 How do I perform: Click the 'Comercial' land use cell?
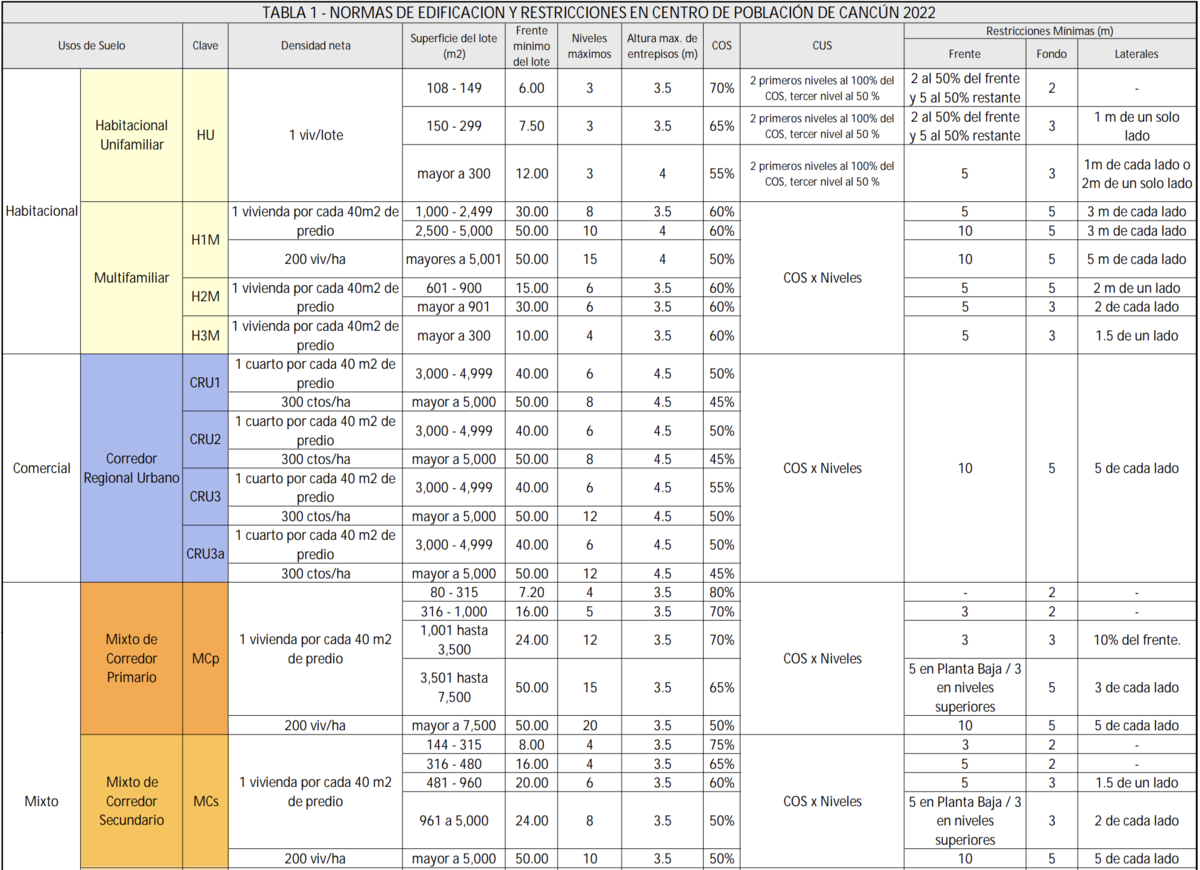[41, 468]
